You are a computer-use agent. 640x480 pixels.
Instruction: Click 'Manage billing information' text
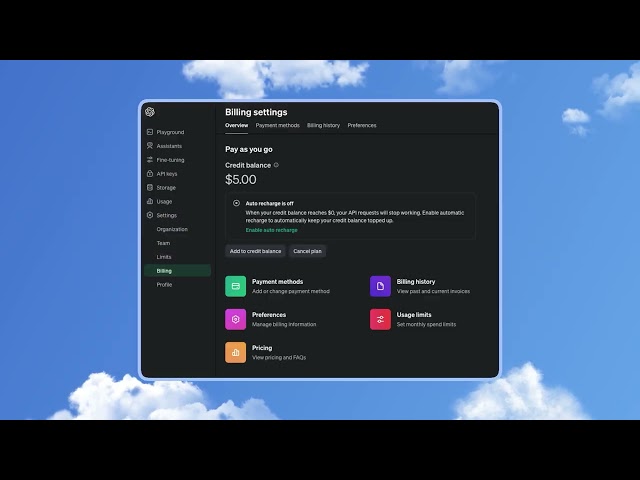click(x=284, y=324)
